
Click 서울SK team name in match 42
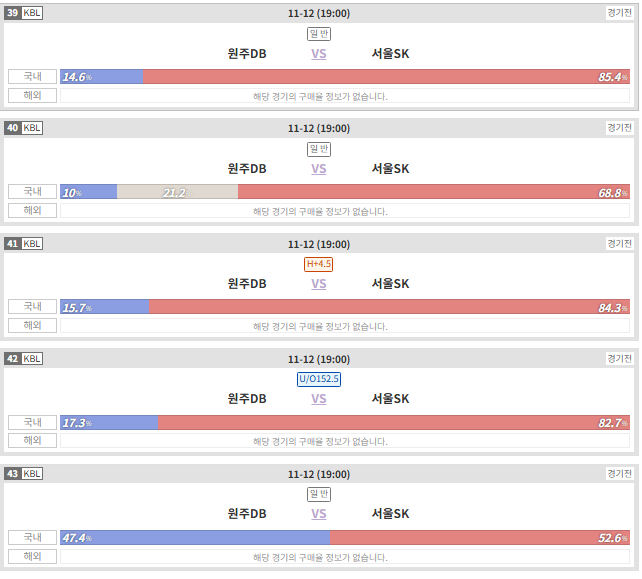point(390,399)
